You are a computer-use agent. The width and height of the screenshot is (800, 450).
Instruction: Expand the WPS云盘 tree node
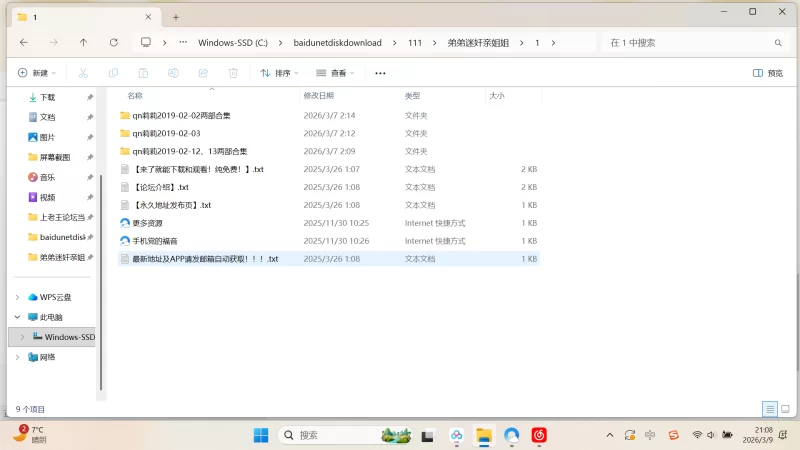click(17, 297)
